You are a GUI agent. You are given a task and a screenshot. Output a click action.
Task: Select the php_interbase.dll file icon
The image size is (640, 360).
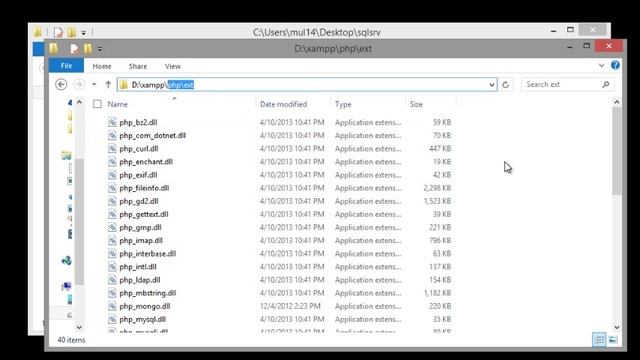pos(112,253)
